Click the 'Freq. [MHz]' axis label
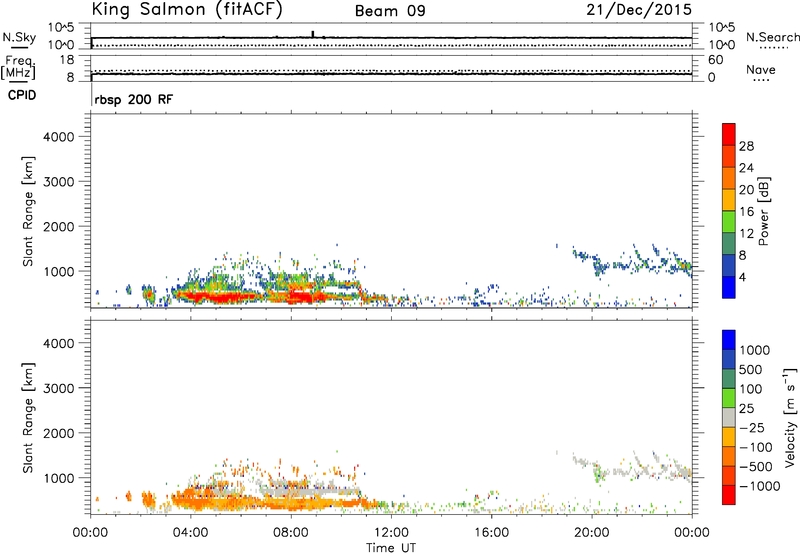800x554 pixels. click(x=19, y=67)
